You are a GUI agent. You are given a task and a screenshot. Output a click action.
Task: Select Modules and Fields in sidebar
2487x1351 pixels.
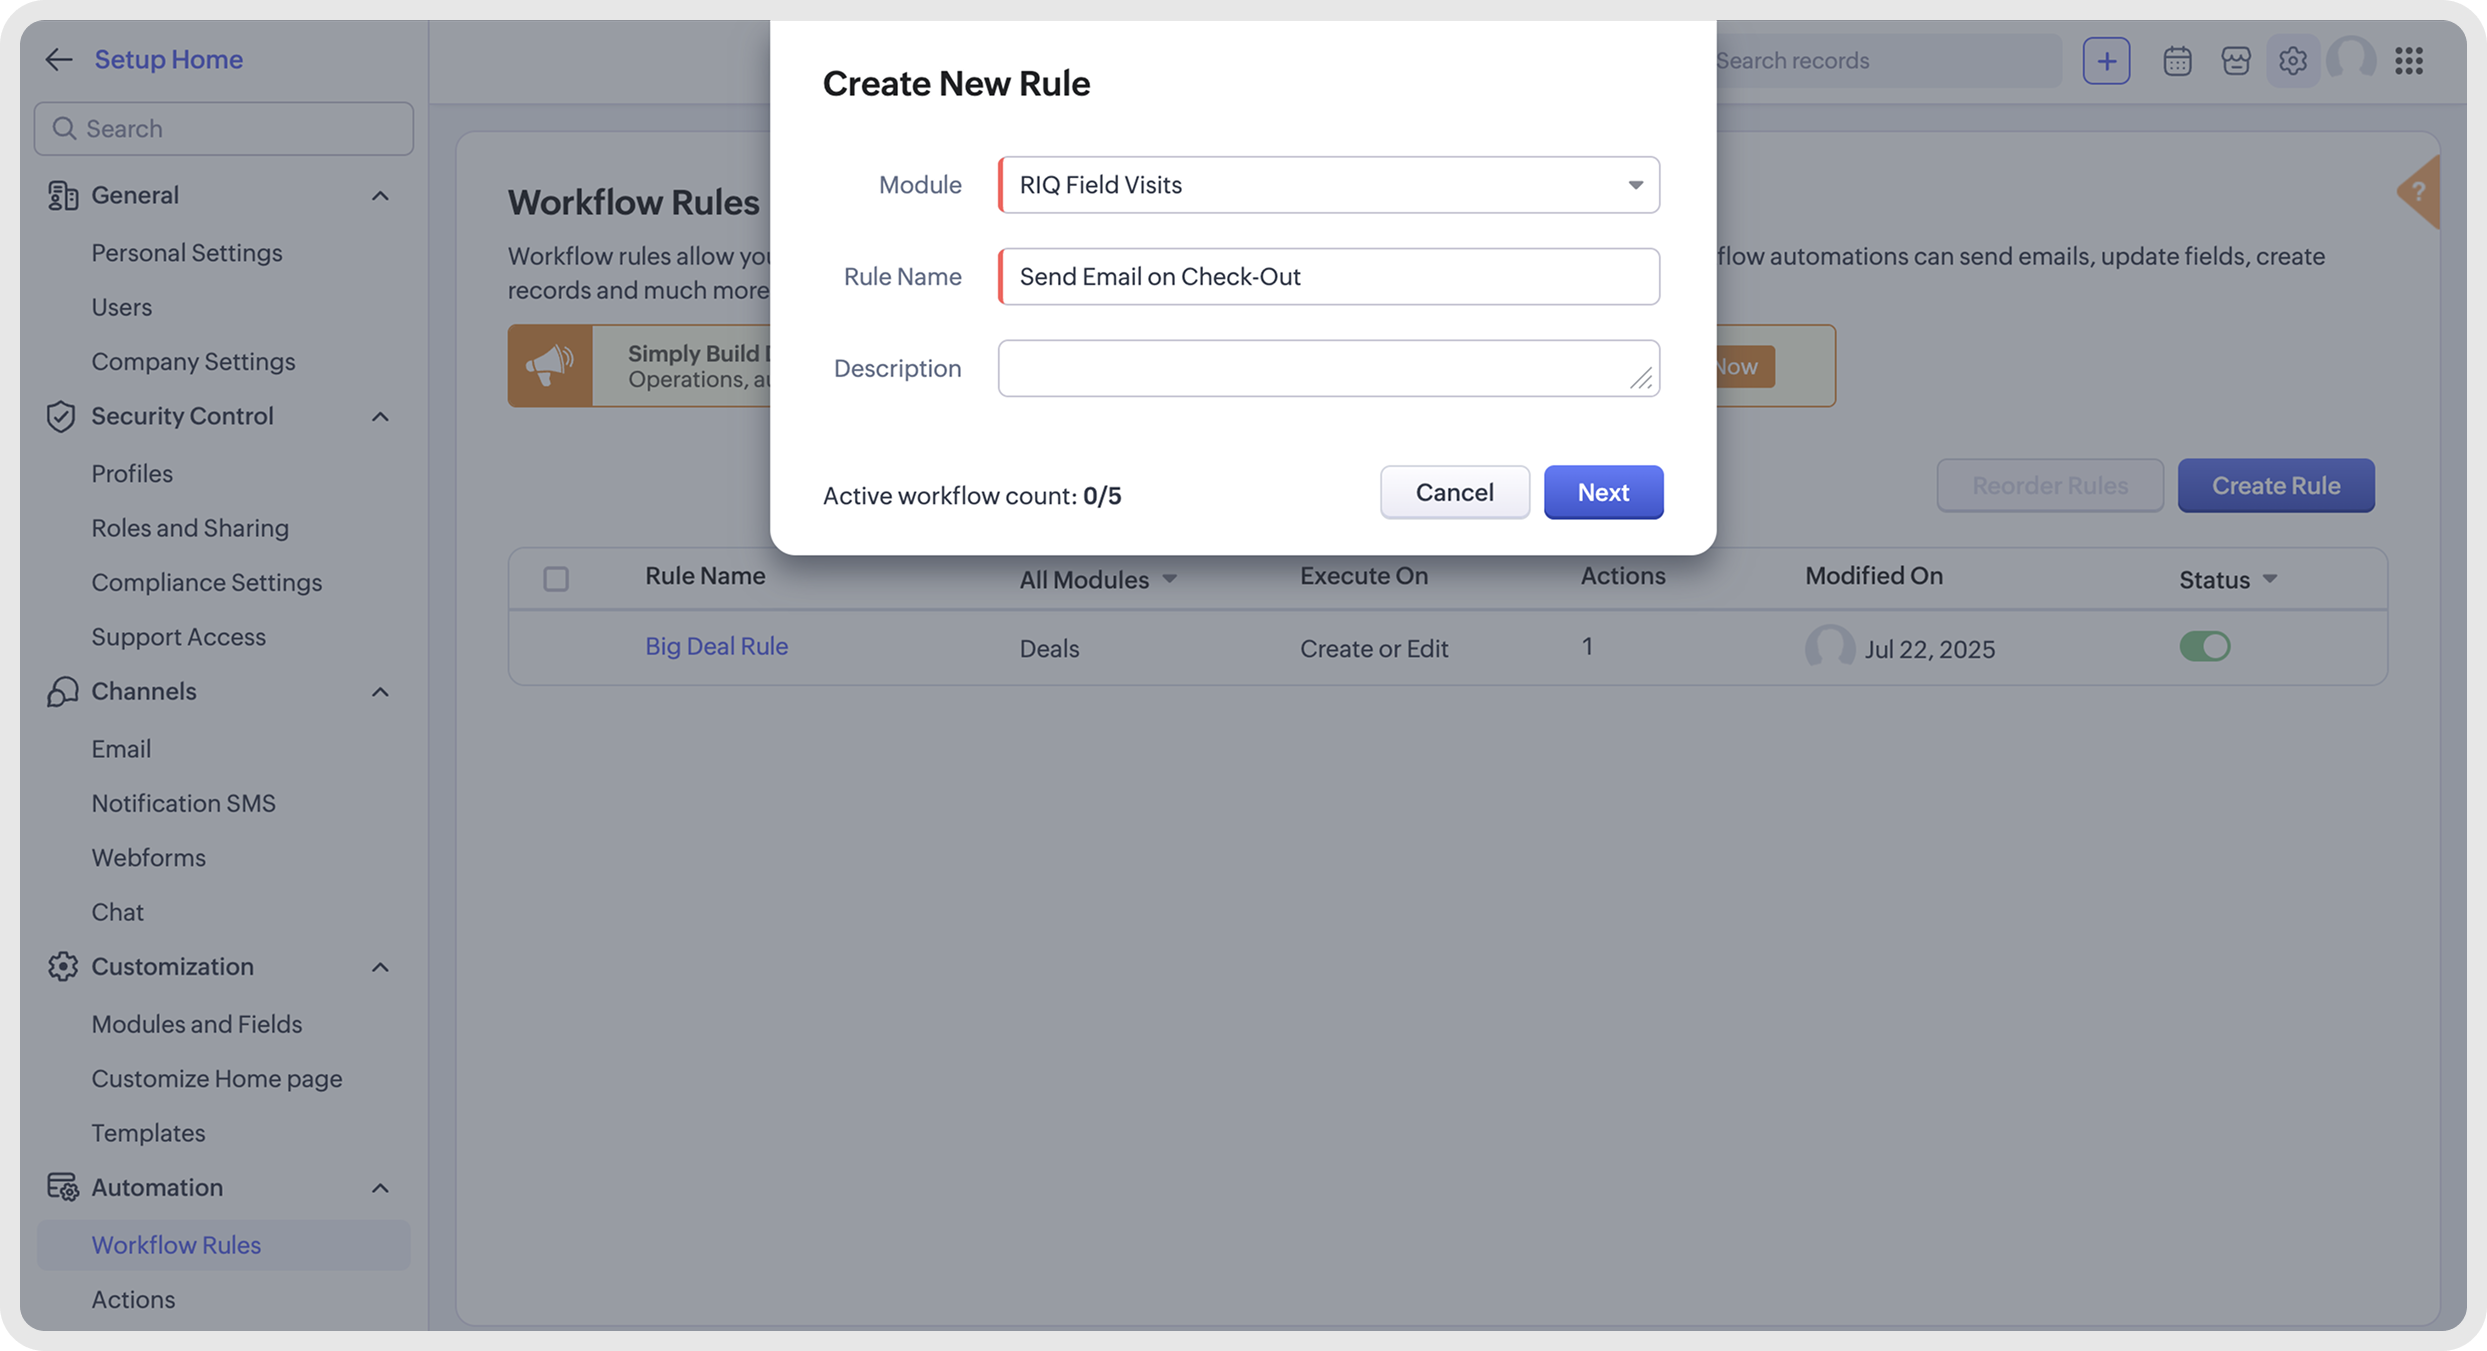[196, 1024]
